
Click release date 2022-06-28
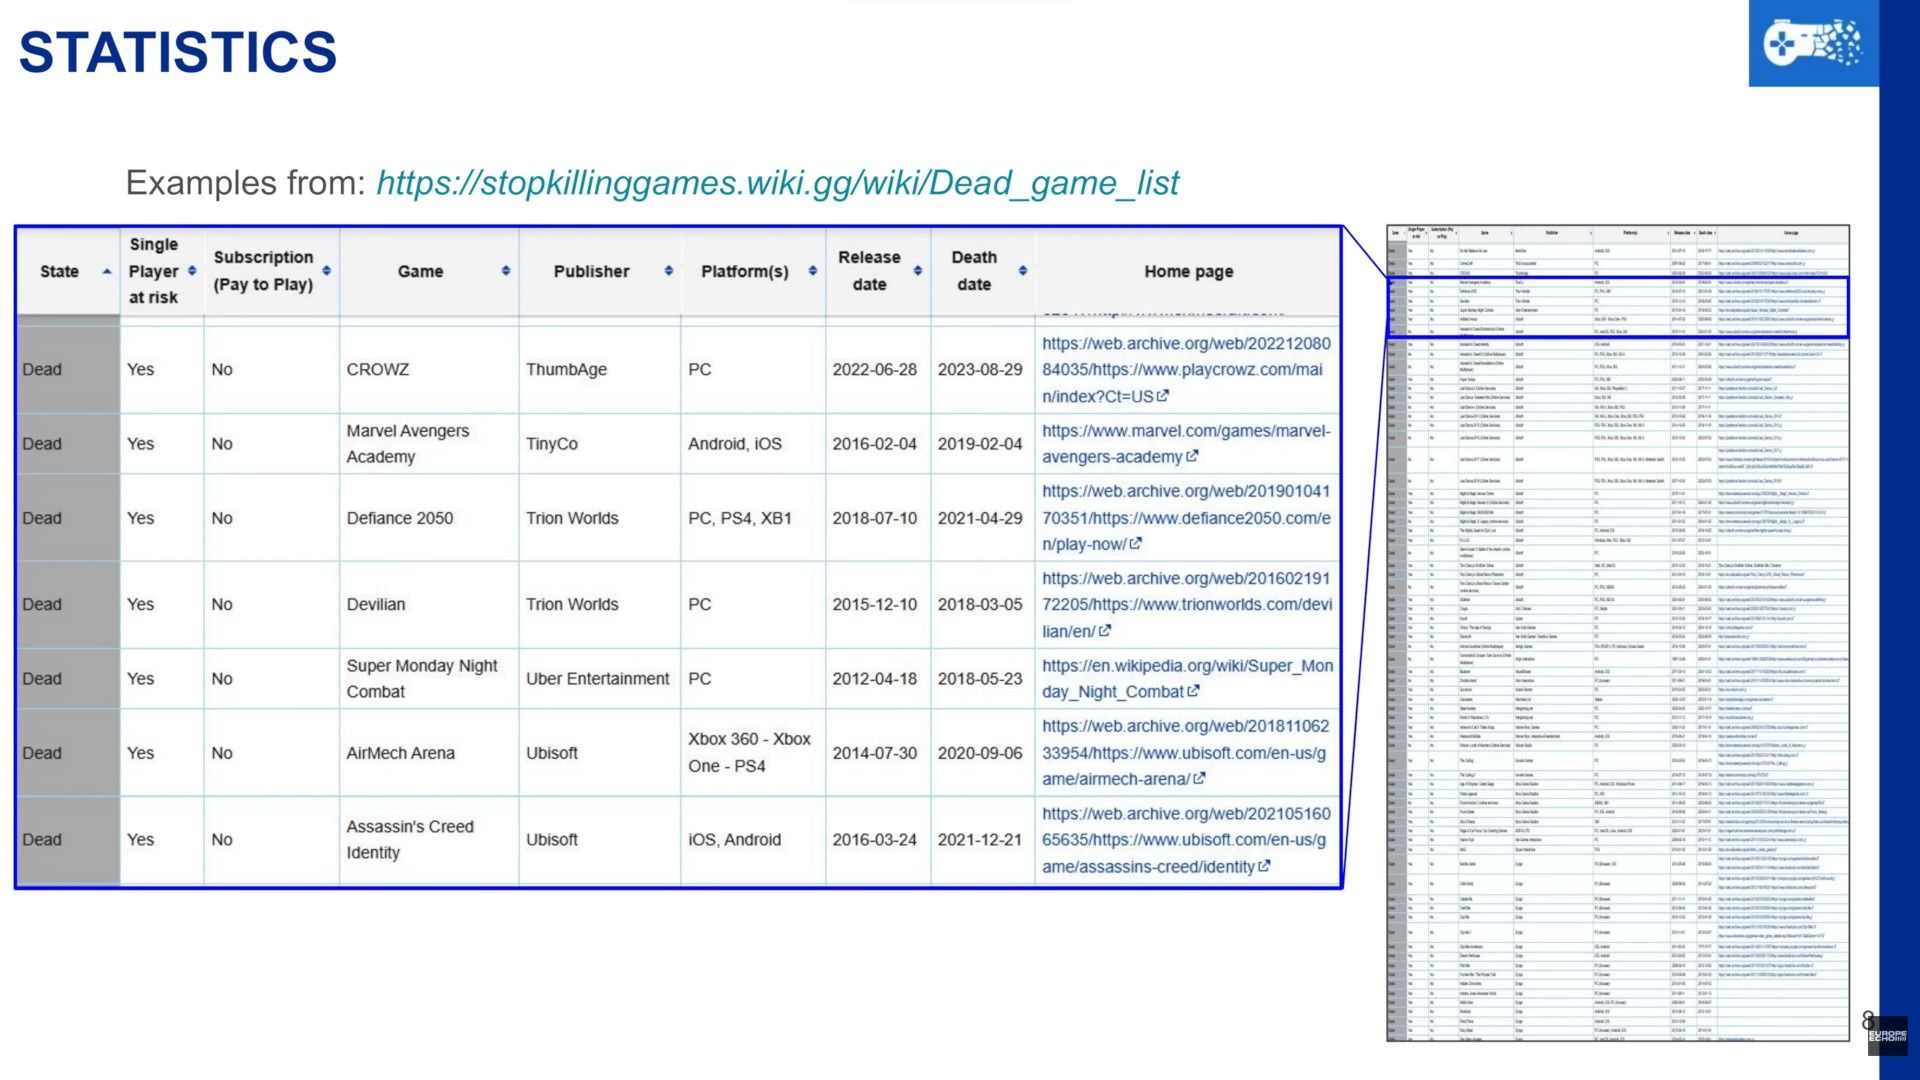coord(875,370)
